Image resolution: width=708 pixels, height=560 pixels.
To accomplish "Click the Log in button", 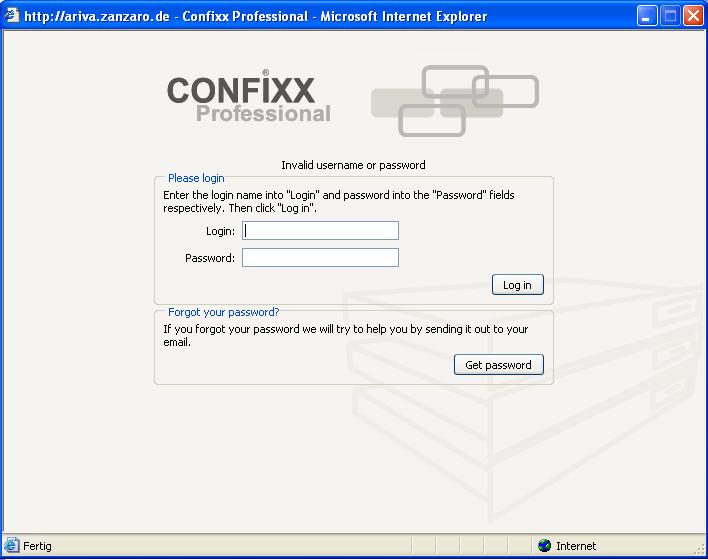I will click(x=517, y=285).
